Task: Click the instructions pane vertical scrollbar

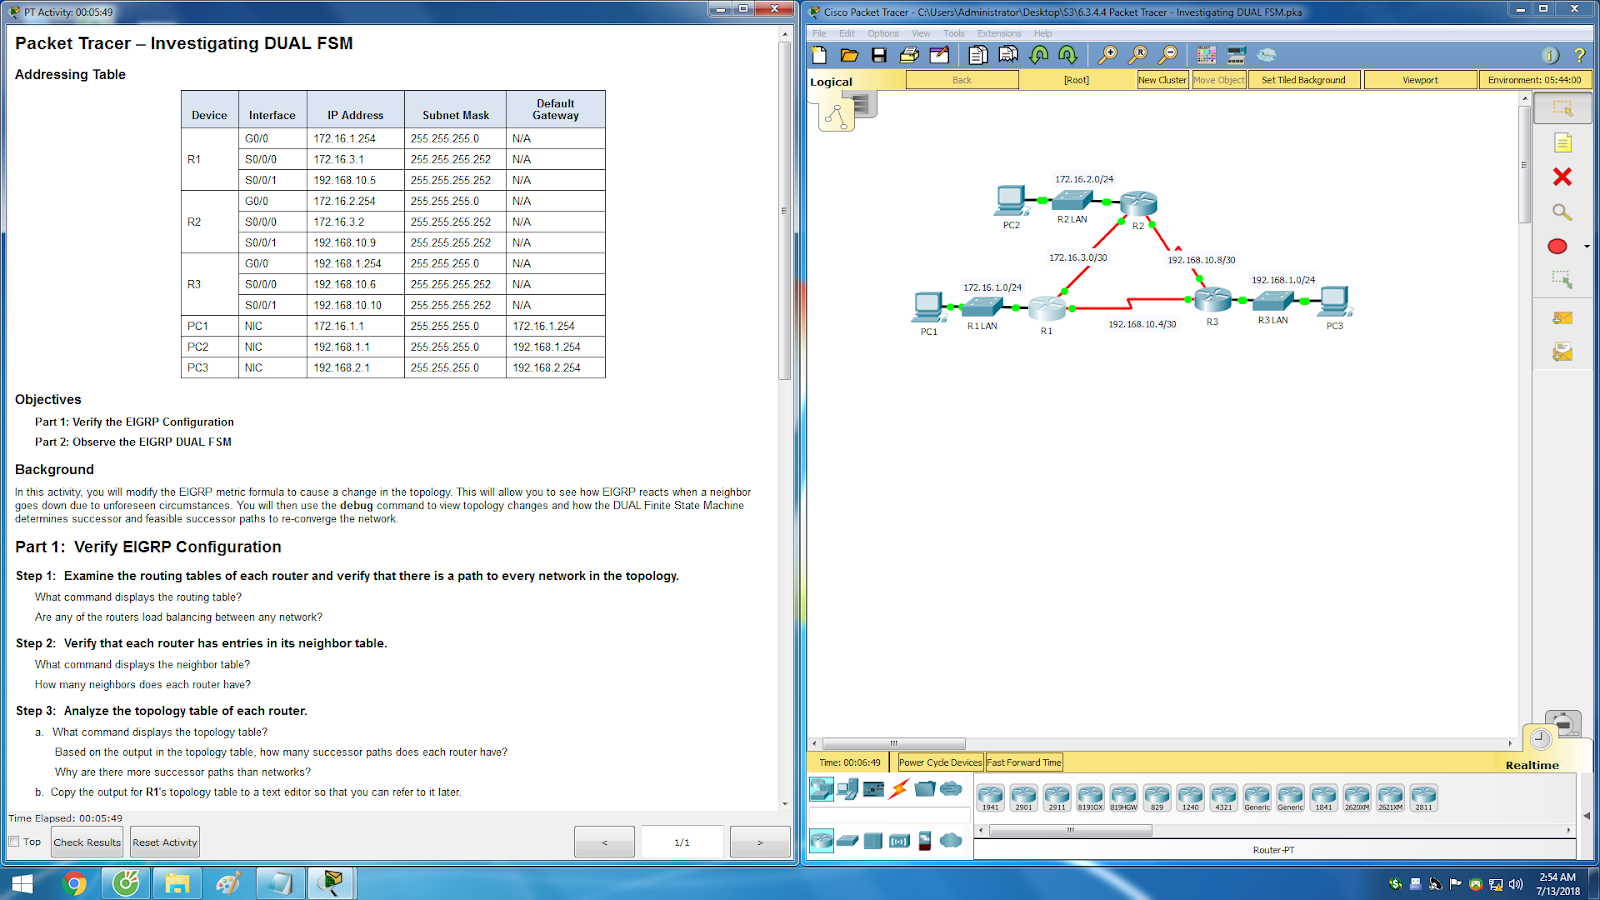Action: point(785,210)
